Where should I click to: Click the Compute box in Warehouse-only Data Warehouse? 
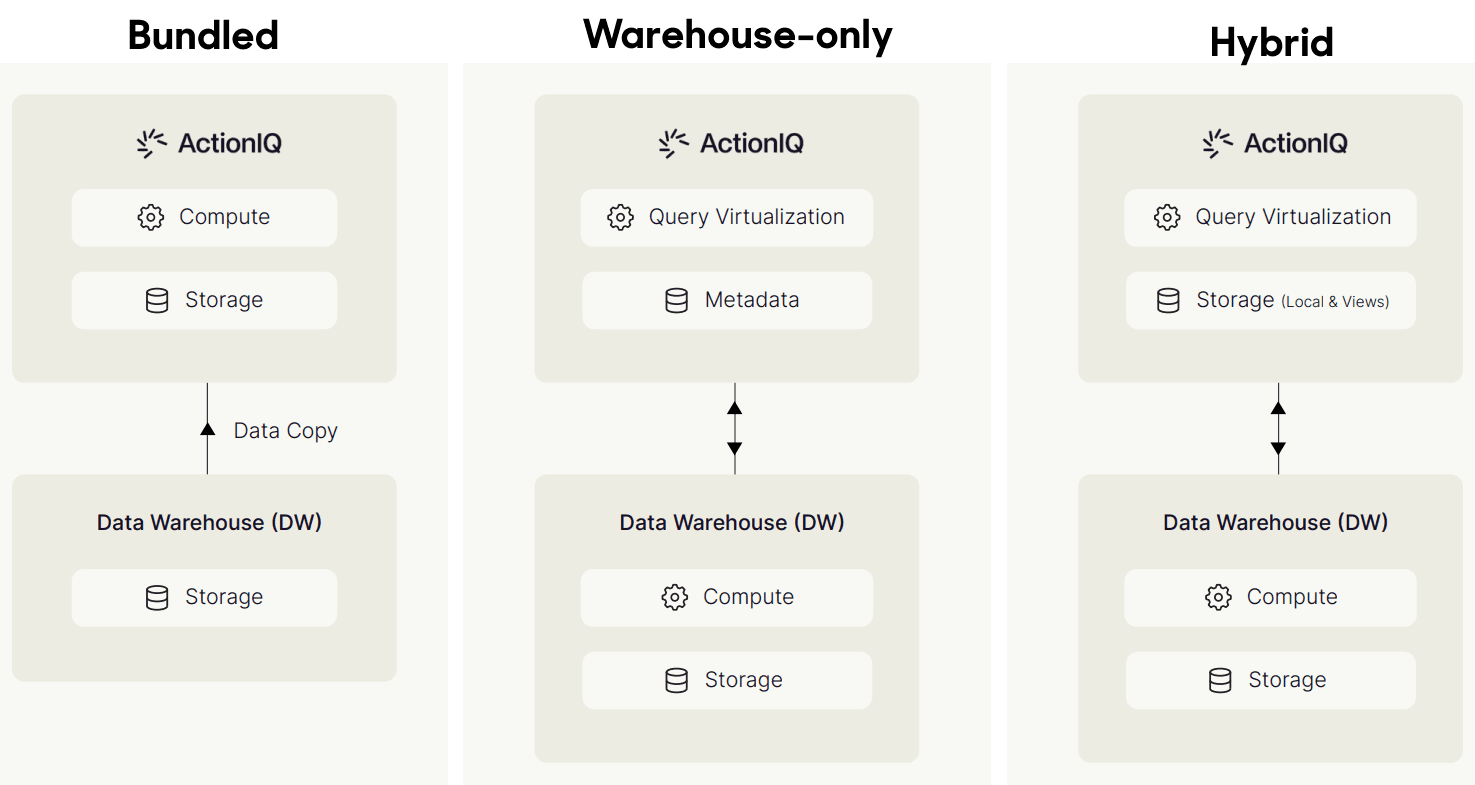(x=727, y=597)
